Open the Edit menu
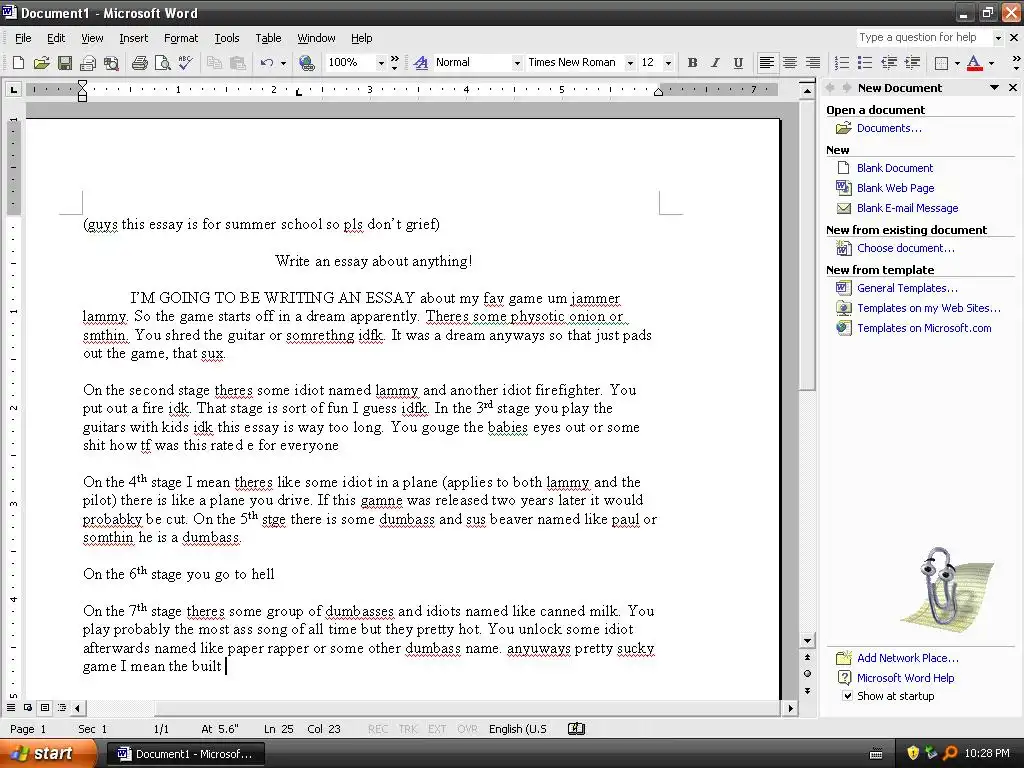Screen dimensions: 1024x768 pos(56,38)
